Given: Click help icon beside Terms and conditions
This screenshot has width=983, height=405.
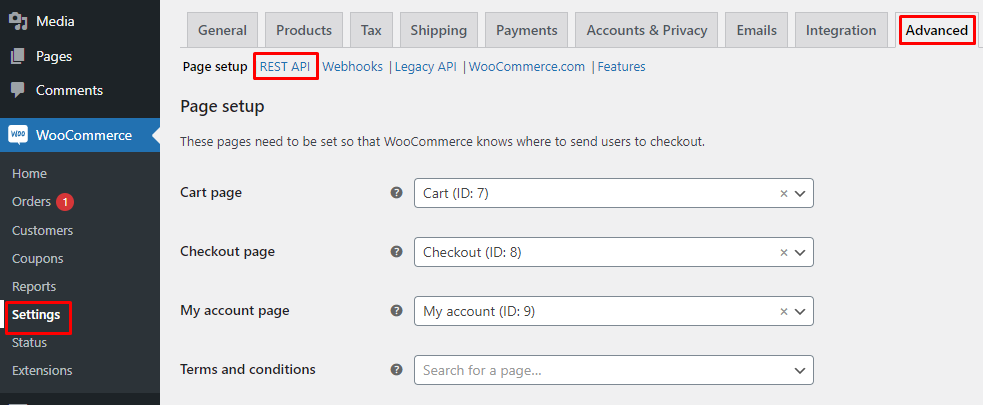Looking at the screenshot, I should coord(396,369).
